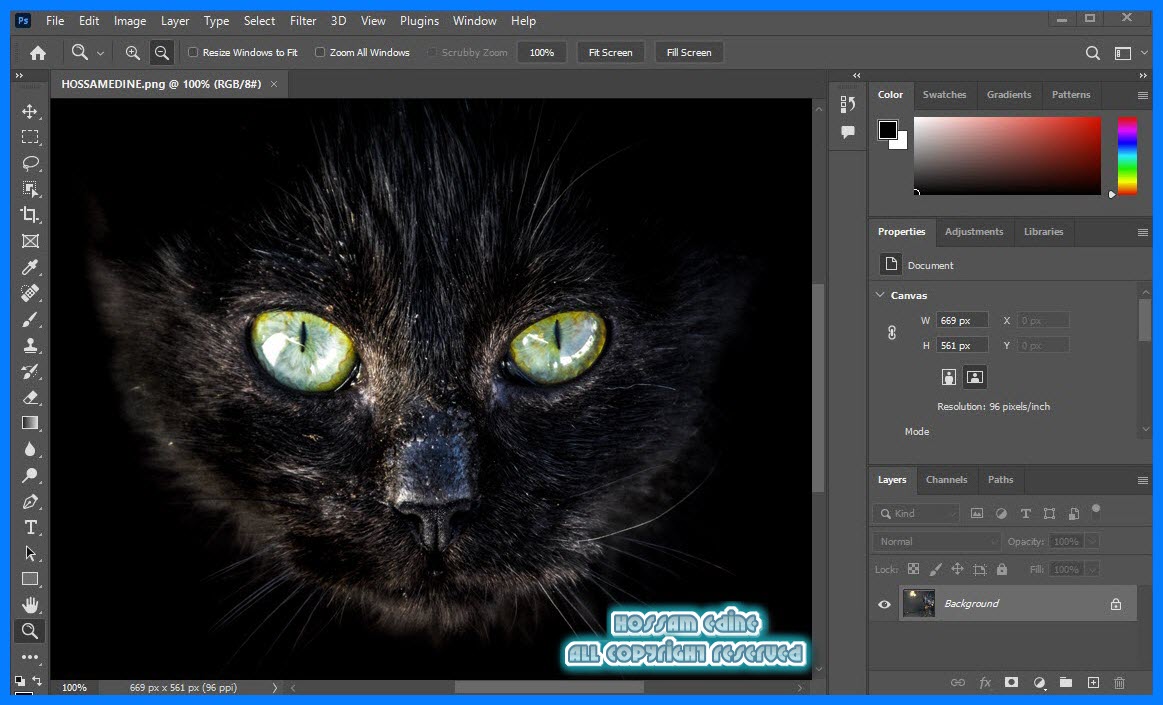Select the Object Selection tool
This screenshot has height=705, width=1163.
pos(30,189)
